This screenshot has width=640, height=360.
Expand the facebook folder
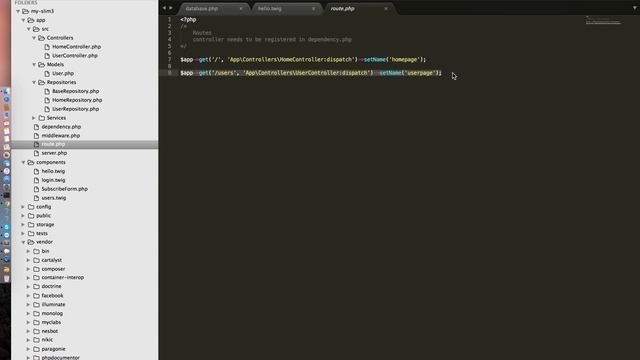coord(29,296)
